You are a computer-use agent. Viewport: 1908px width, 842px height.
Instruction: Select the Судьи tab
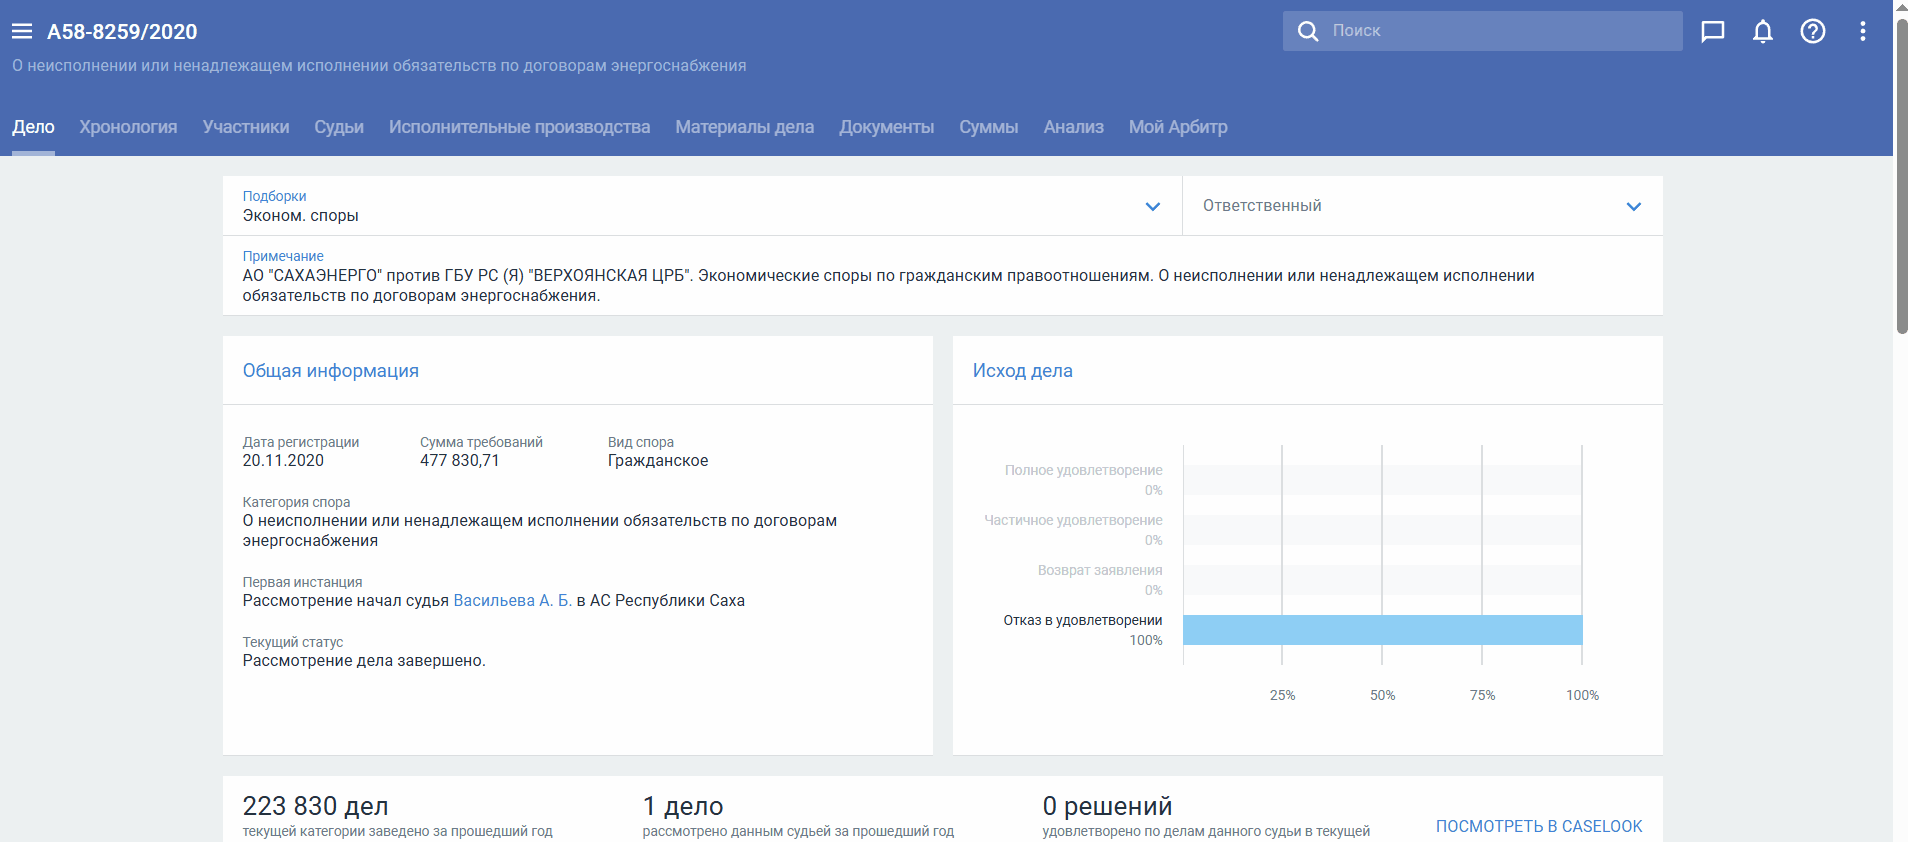(339, 127)
